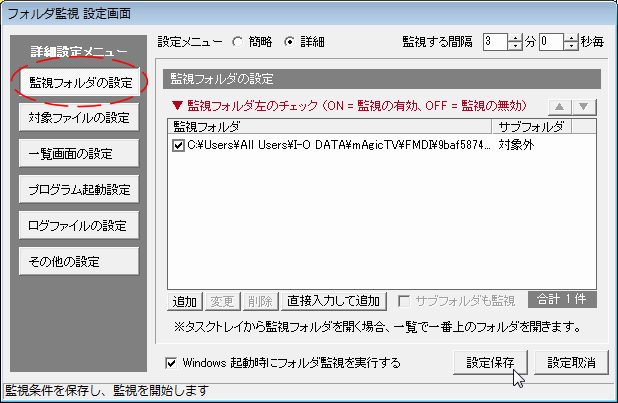
Task: Decrease the minutes interval spinner
Action: coord(515,47)
